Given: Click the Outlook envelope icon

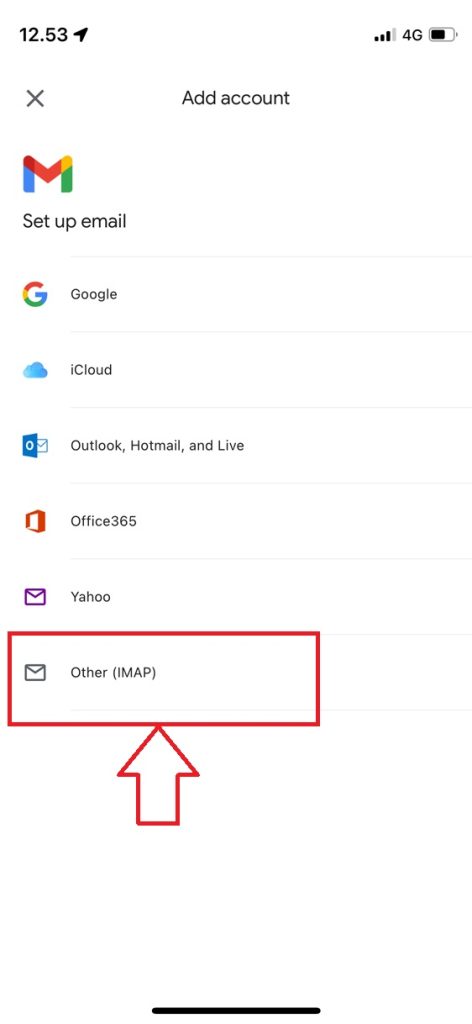Looking at the screenshot, I should tap(35, 445).
